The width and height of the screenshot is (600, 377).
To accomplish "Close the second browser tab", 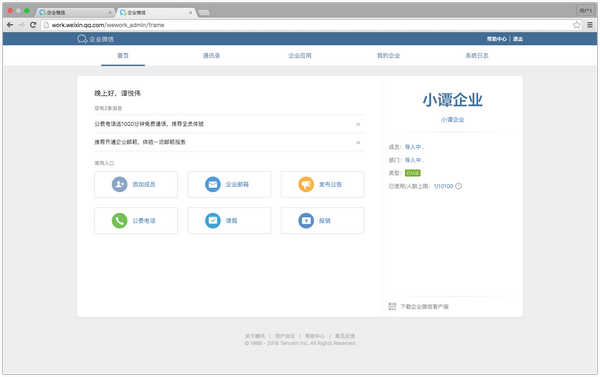I will [191, 13].
